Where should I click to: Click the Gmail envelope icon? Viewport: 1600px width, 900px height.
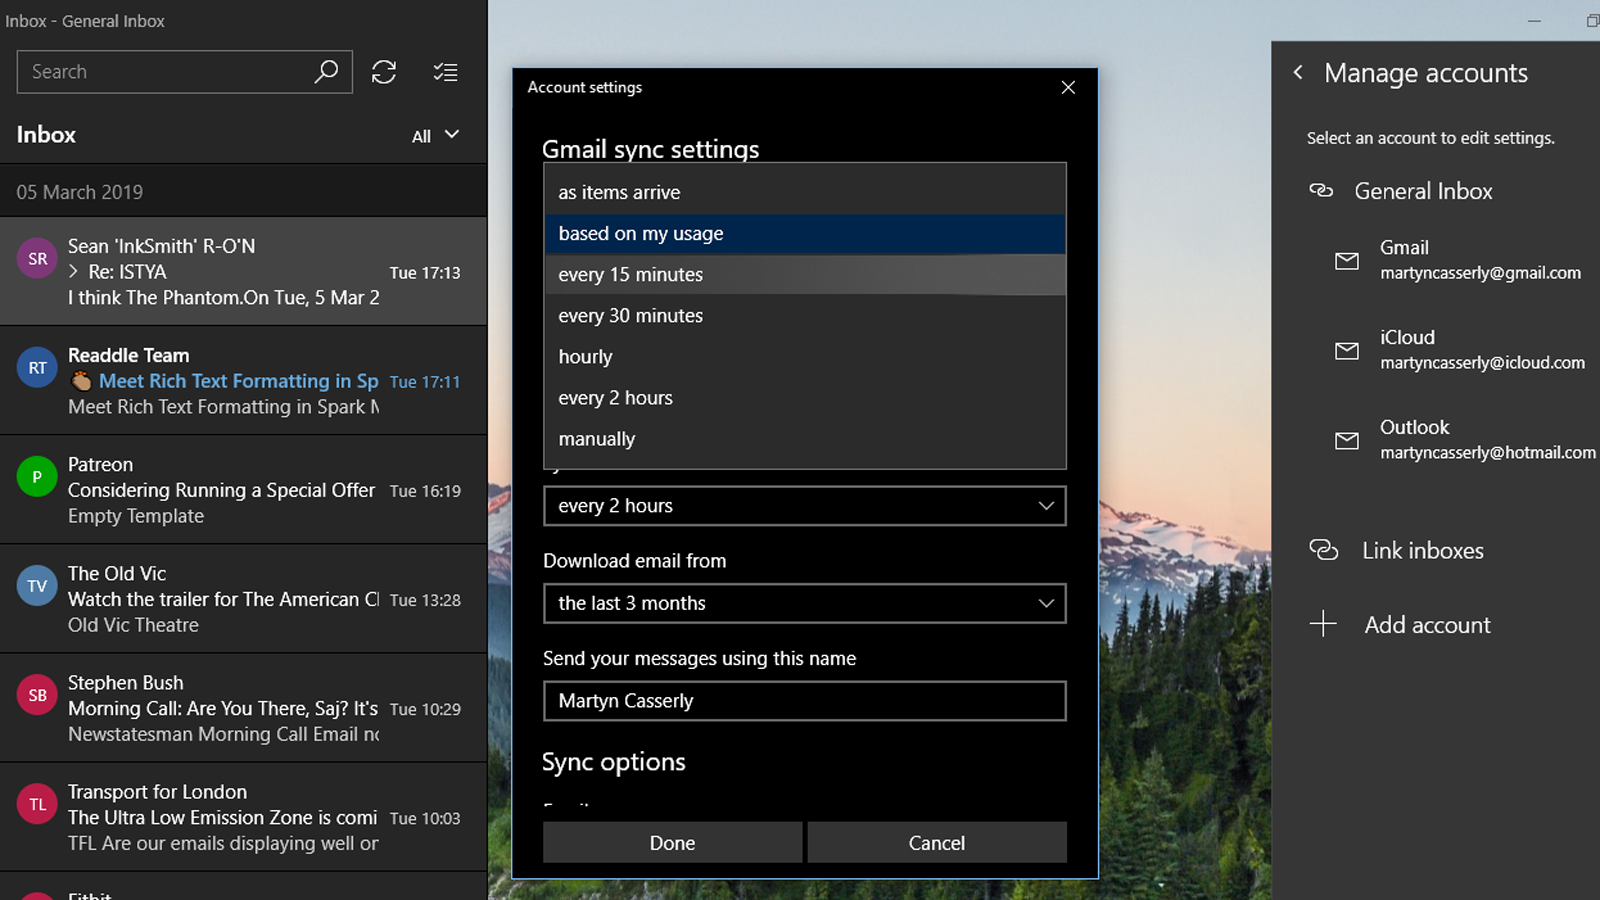[1347, 260]
